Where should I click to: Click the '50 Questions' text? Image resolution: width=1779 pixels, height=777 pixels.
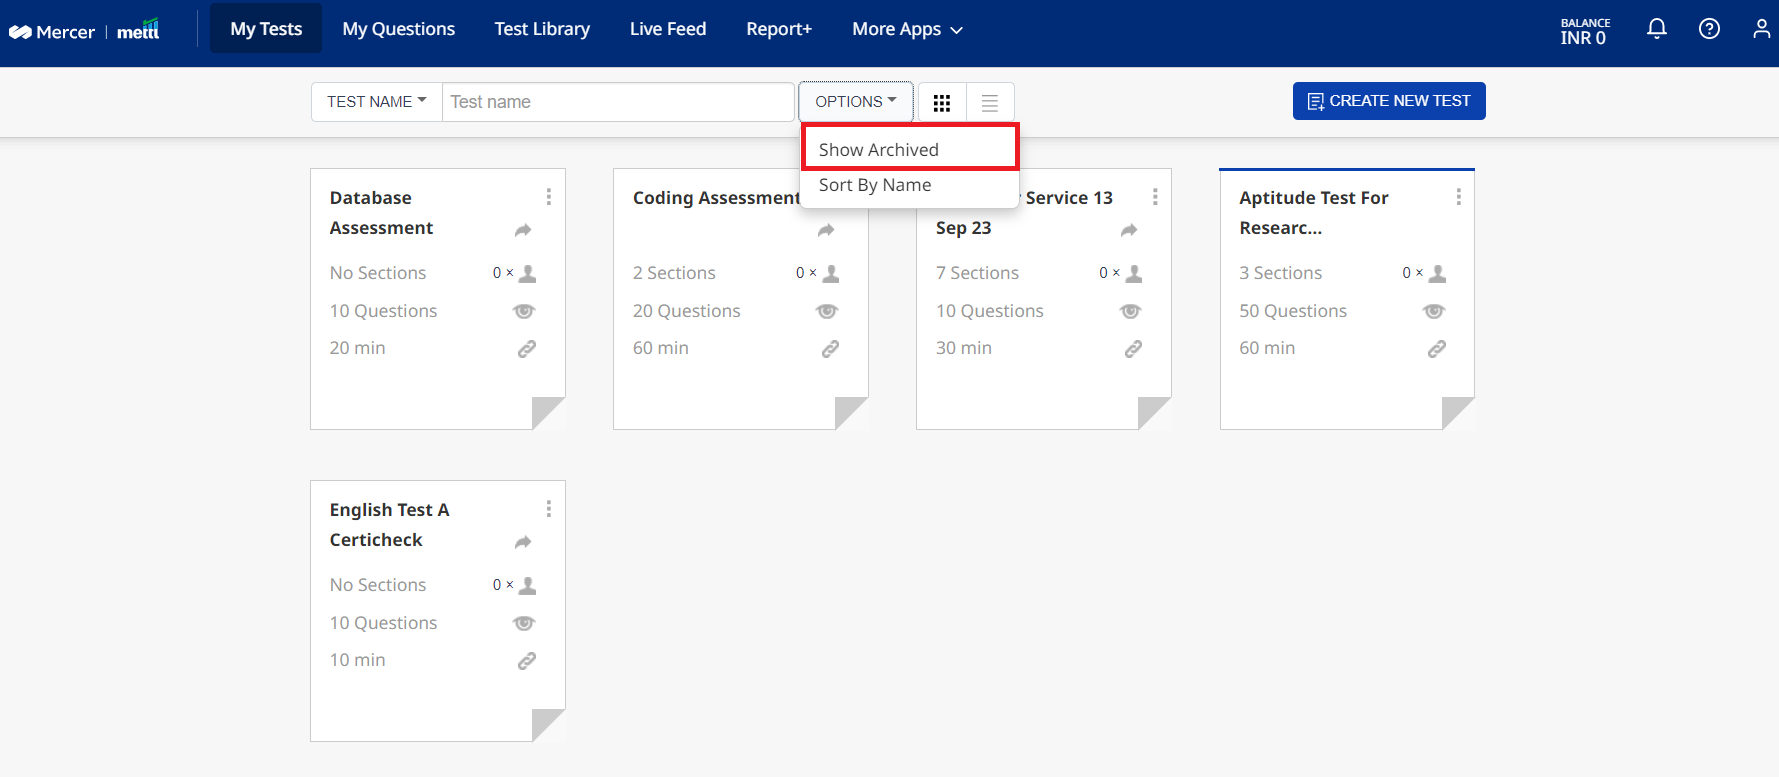coord(1293,311)
